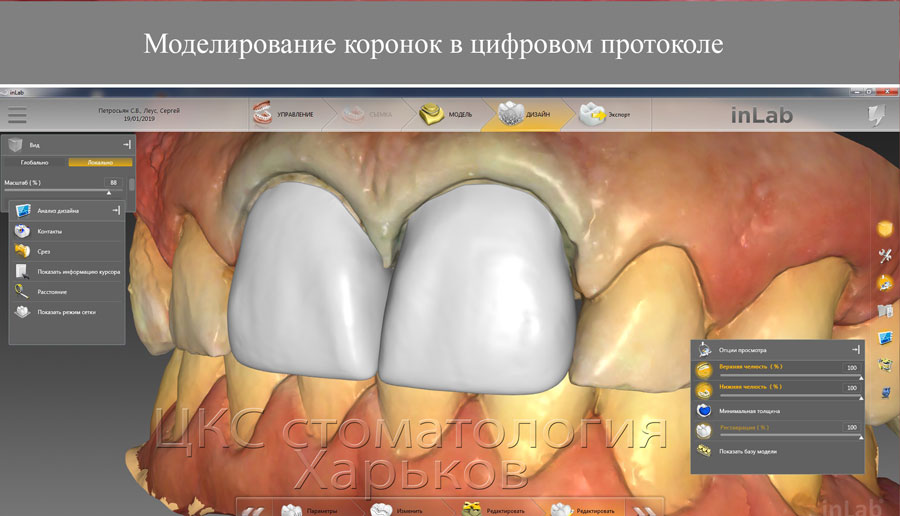This screenshot has height=516, width=900.
Task: Click the cursor info page icon
Action: point(22,271)
